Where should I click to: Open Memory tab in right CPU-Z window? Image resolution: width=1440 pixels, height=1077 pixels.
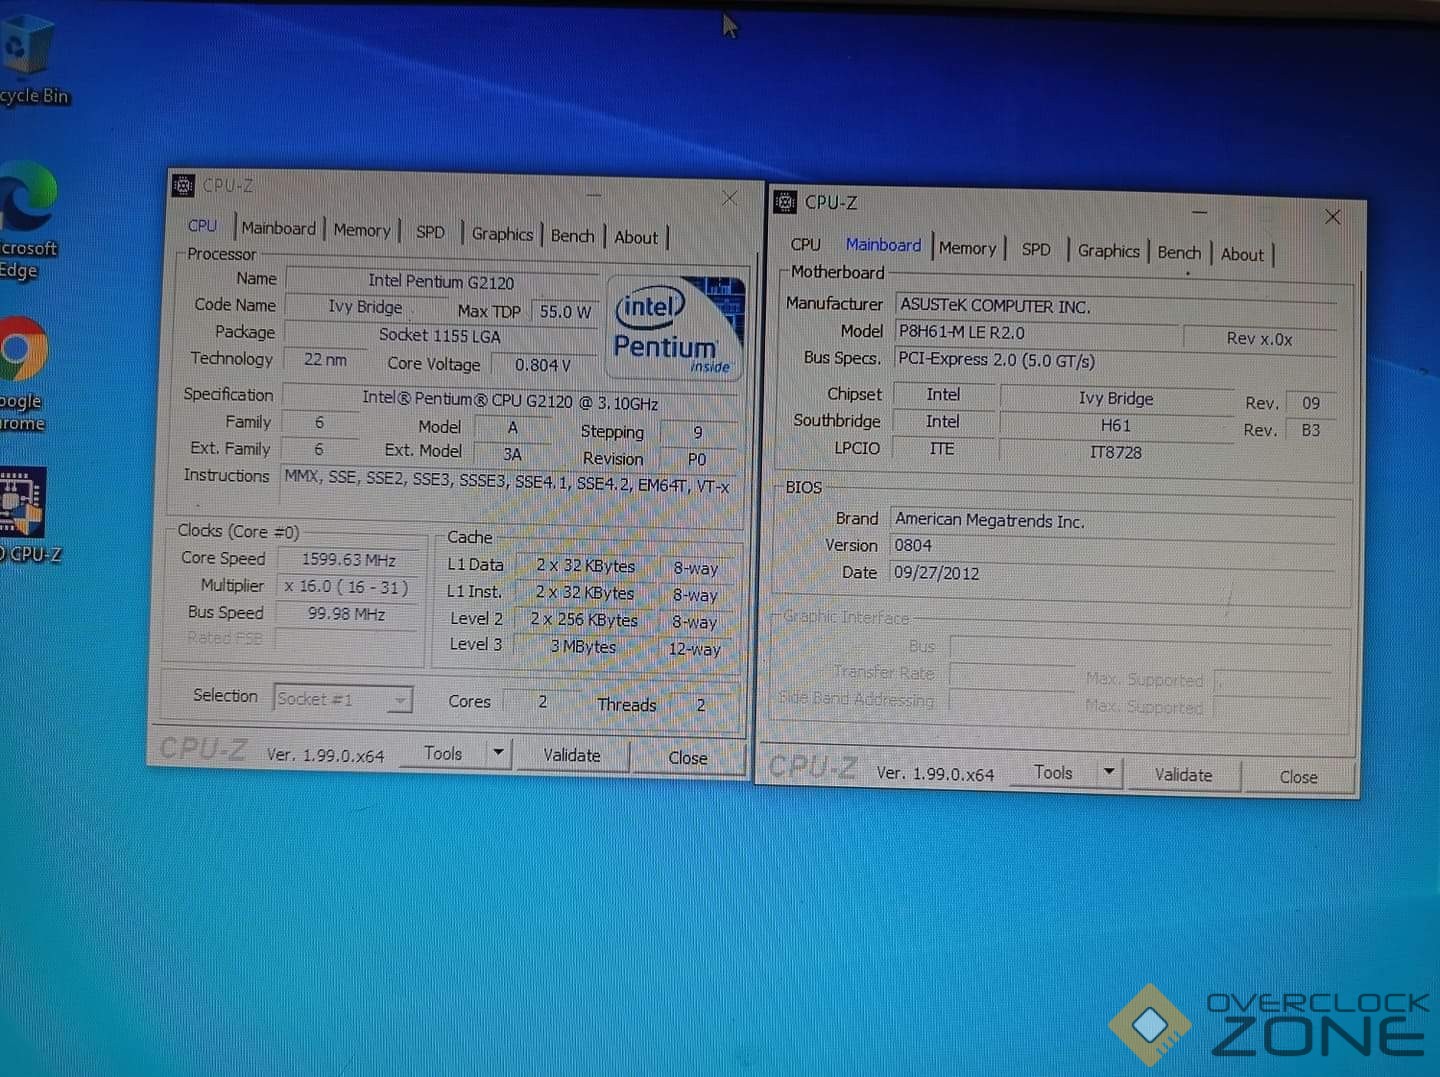click(967, 248)
